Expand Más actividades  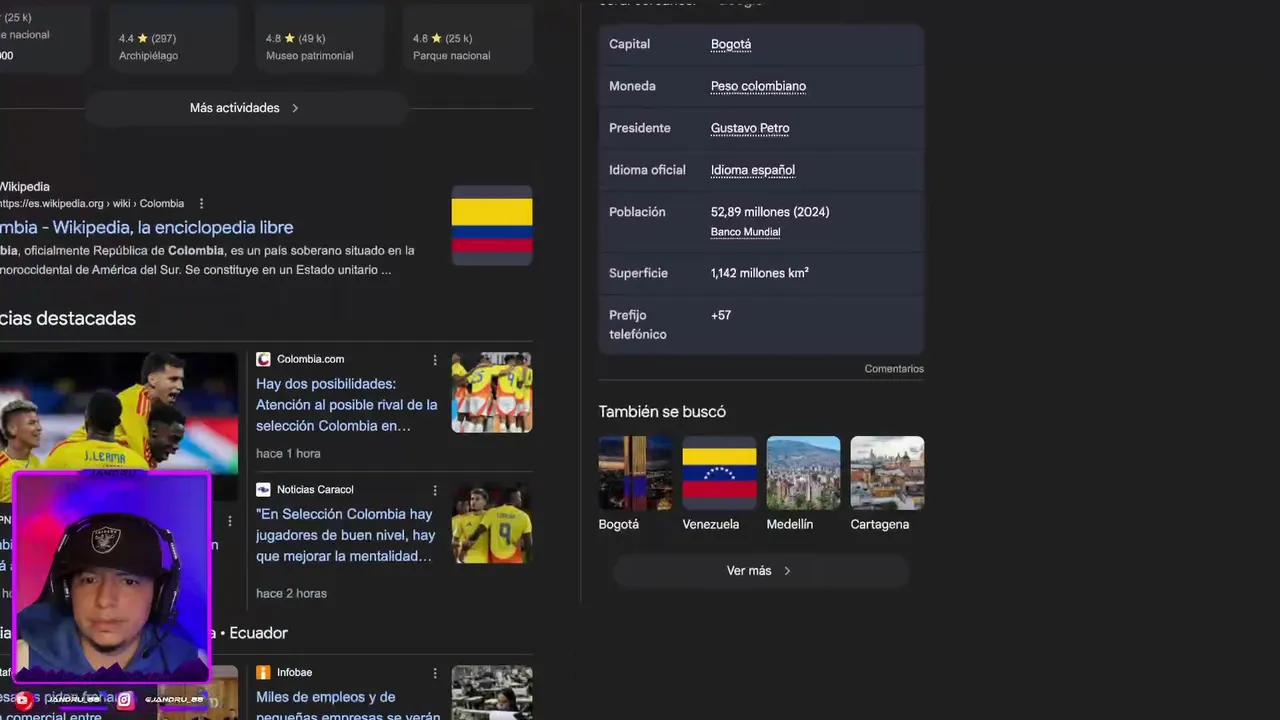tap(245, 108)
